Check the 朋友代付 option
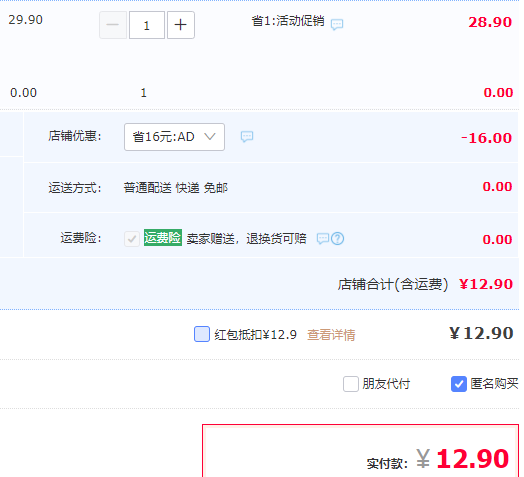The height and width of the screenshot is (477, 524). [351, 384]
